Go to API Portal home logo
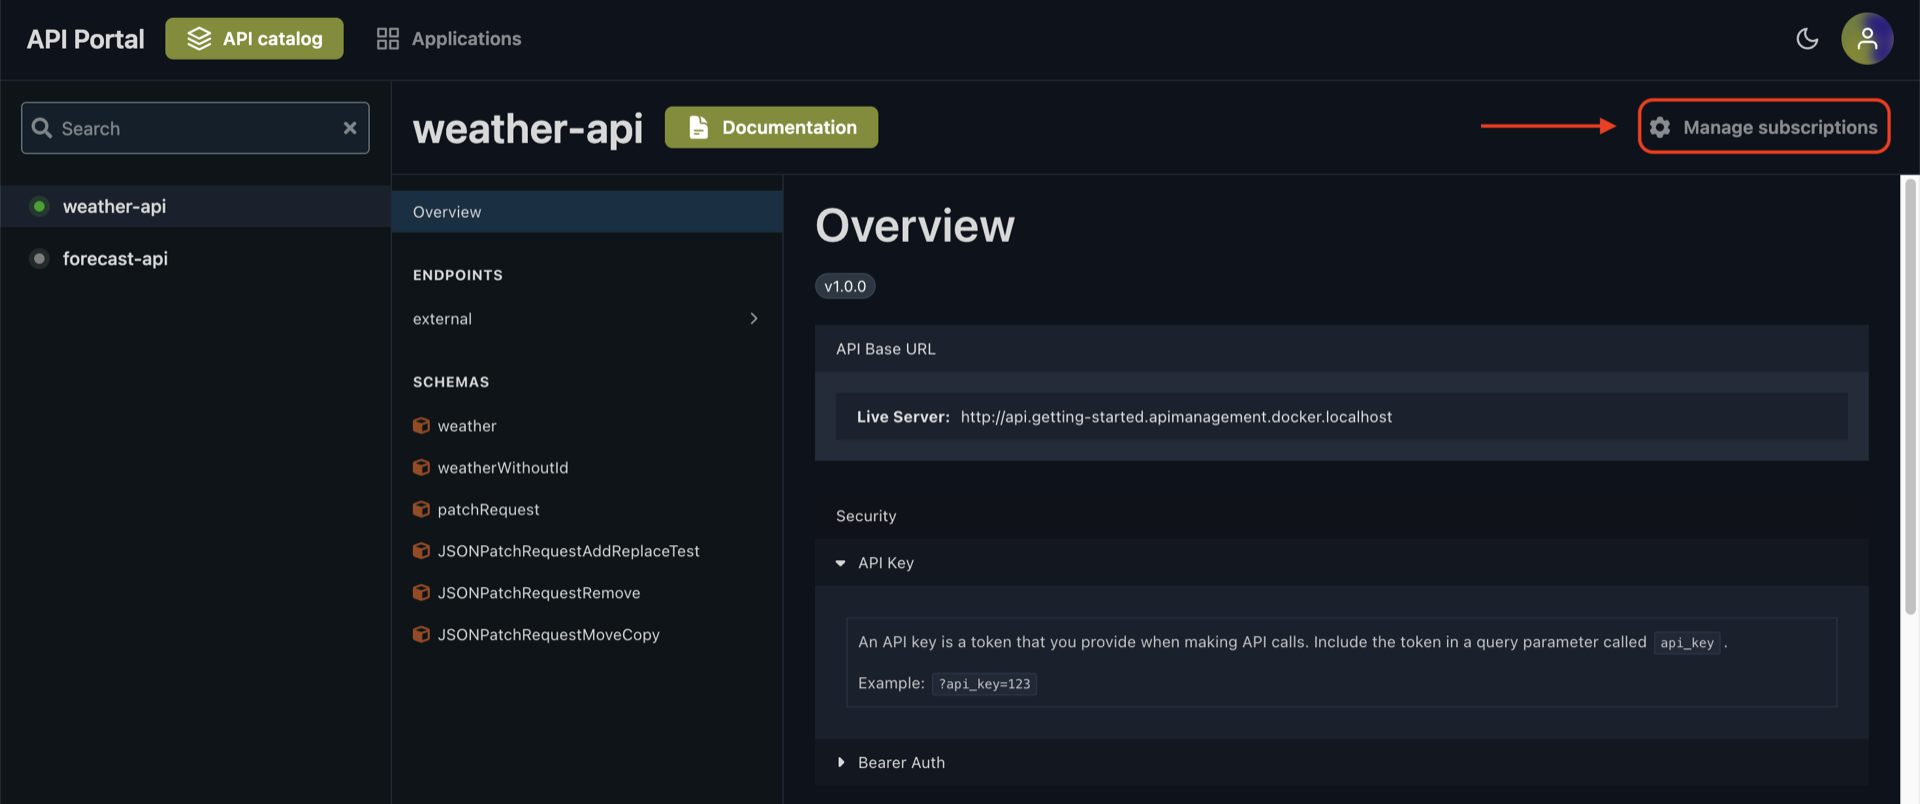 point(85,39)
